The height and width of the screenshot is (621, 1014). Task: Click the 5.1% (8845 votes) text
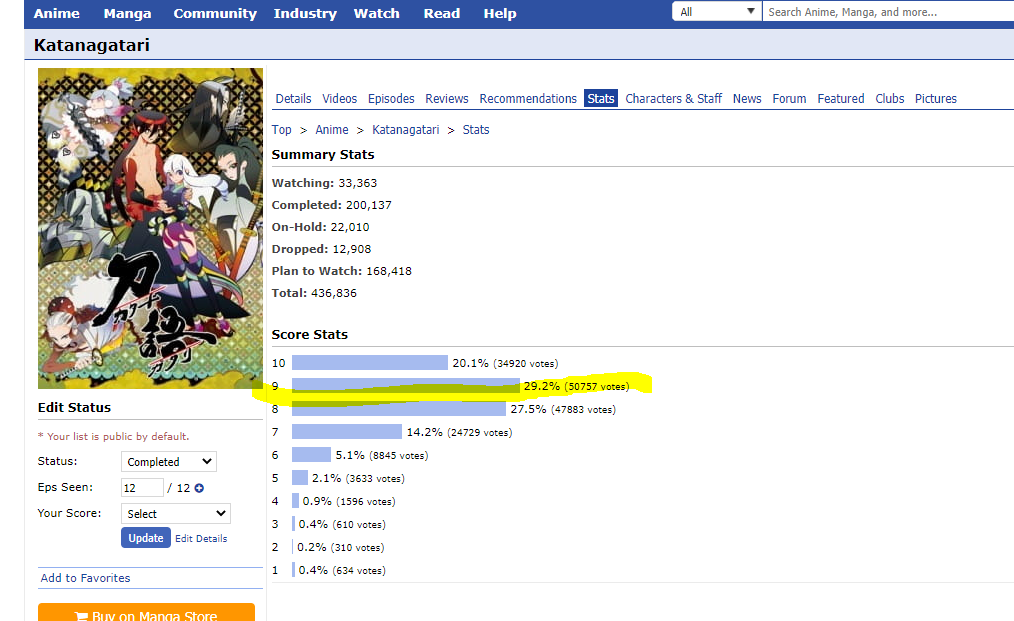click(382, 455)
